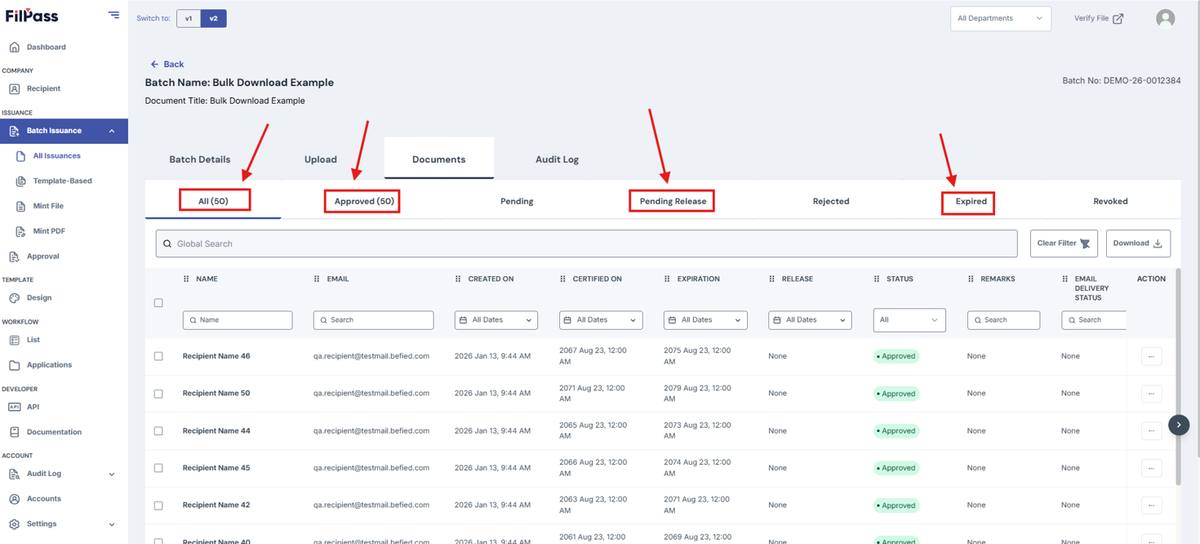Open the Expiration All Dates filter
1200x544 pixels.
[x=705, y=320]
